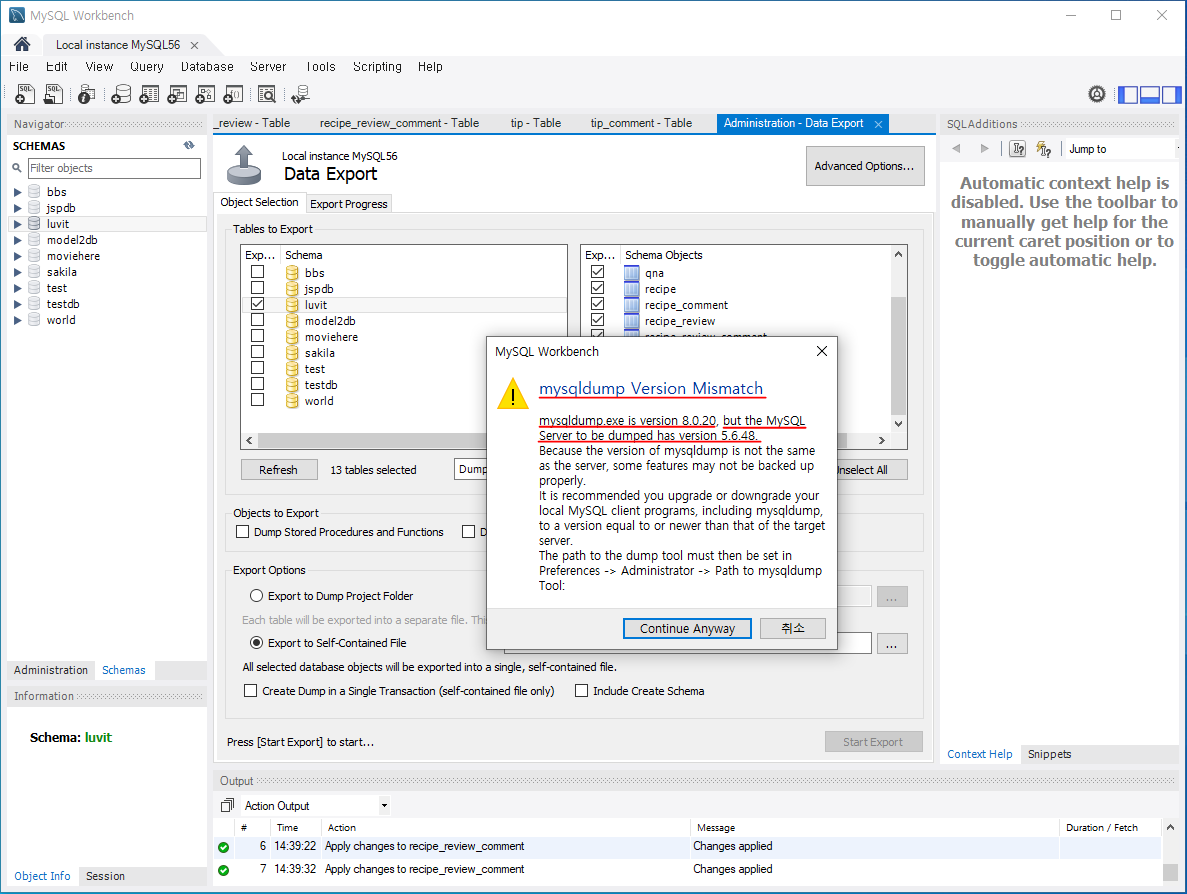Click the schema list horizontal scrollbar
Viewport: 1187px width, 894px height.
tap(371, 440)
